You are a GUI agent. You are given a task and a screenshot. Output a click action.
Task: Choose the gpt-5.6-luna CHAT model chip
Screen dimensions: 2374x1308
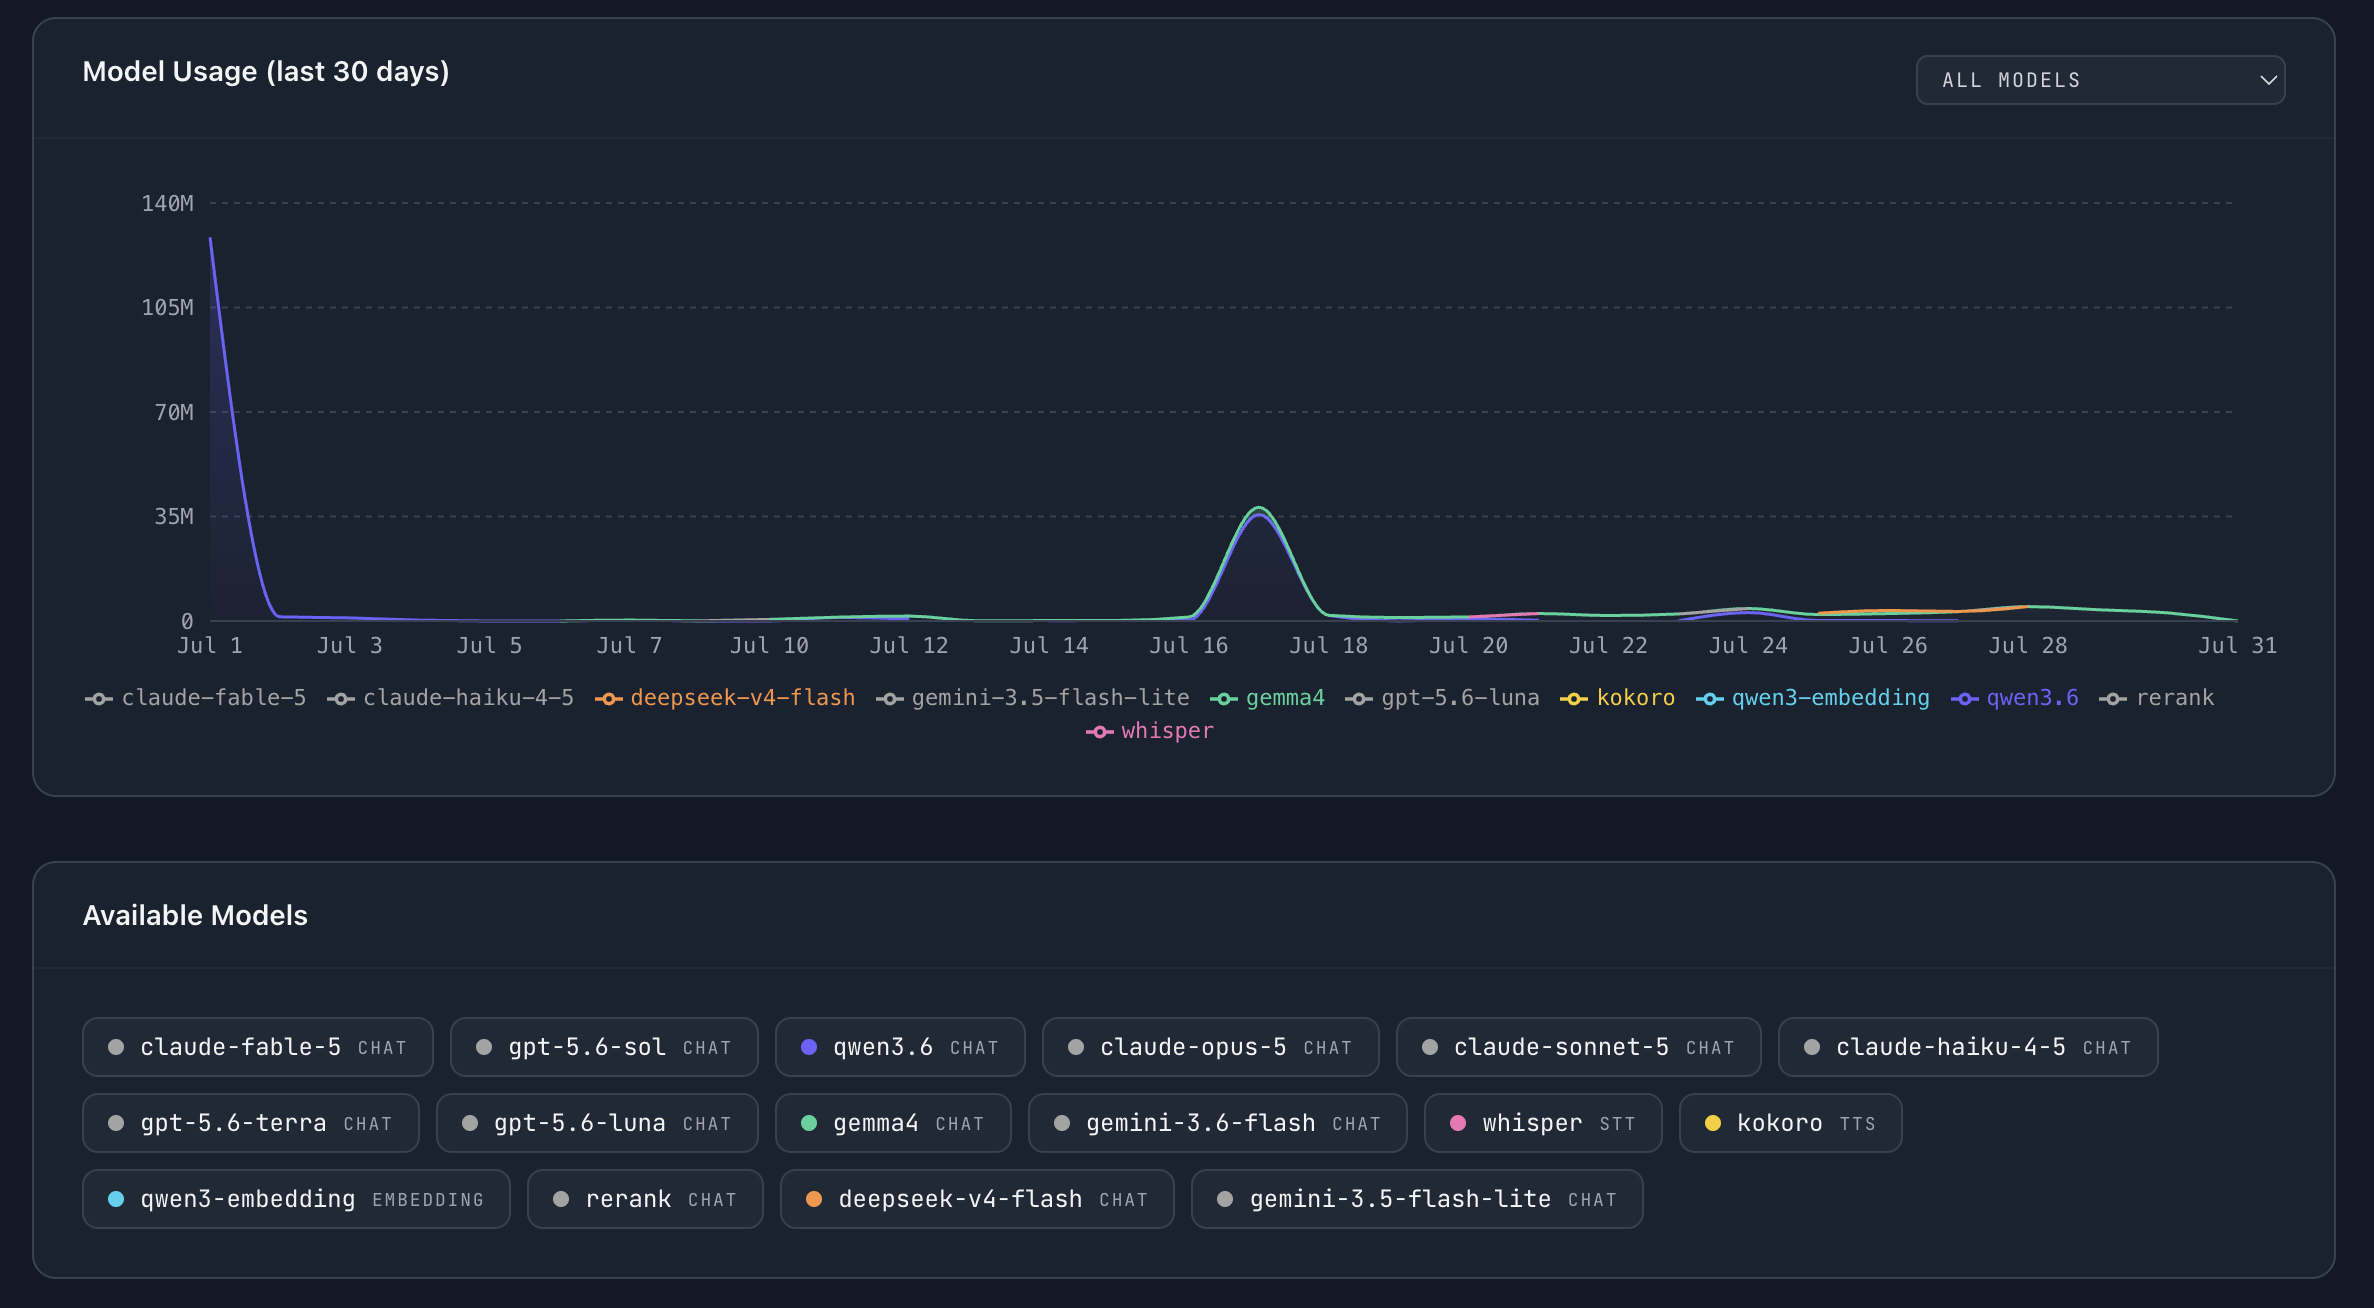(597, 1123)
